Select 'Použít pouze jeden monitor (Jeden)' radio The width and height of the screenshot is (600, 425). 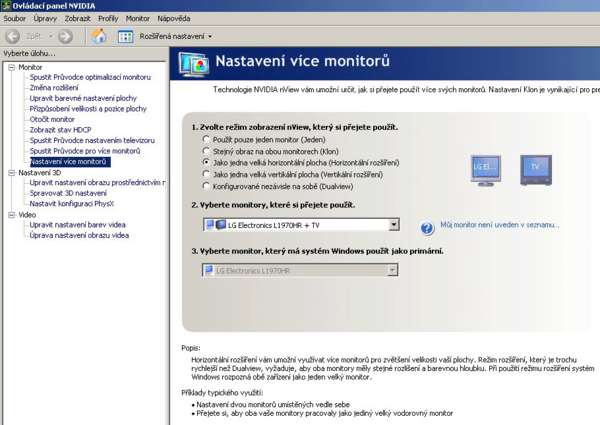coord(206,139)
